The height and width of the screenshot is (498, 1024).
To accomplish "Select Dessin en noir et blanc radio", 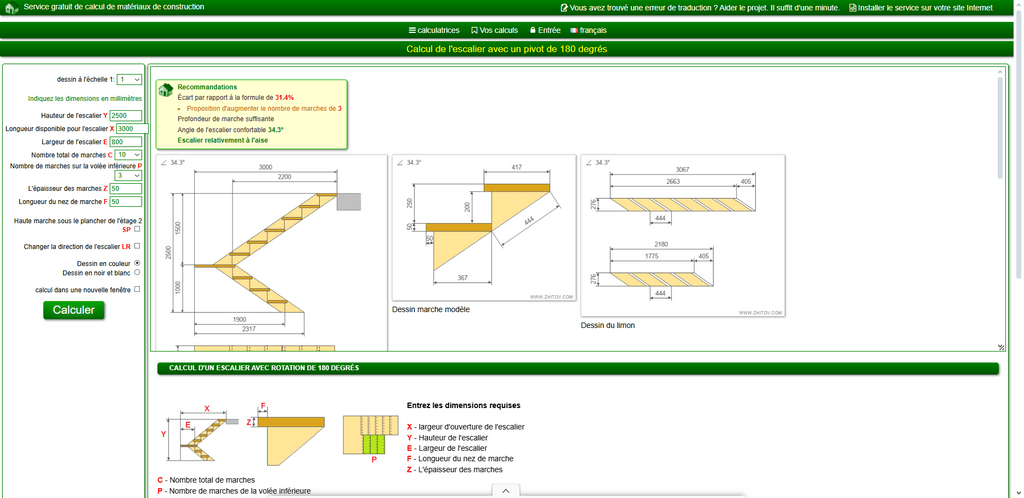I will [137, 272].
